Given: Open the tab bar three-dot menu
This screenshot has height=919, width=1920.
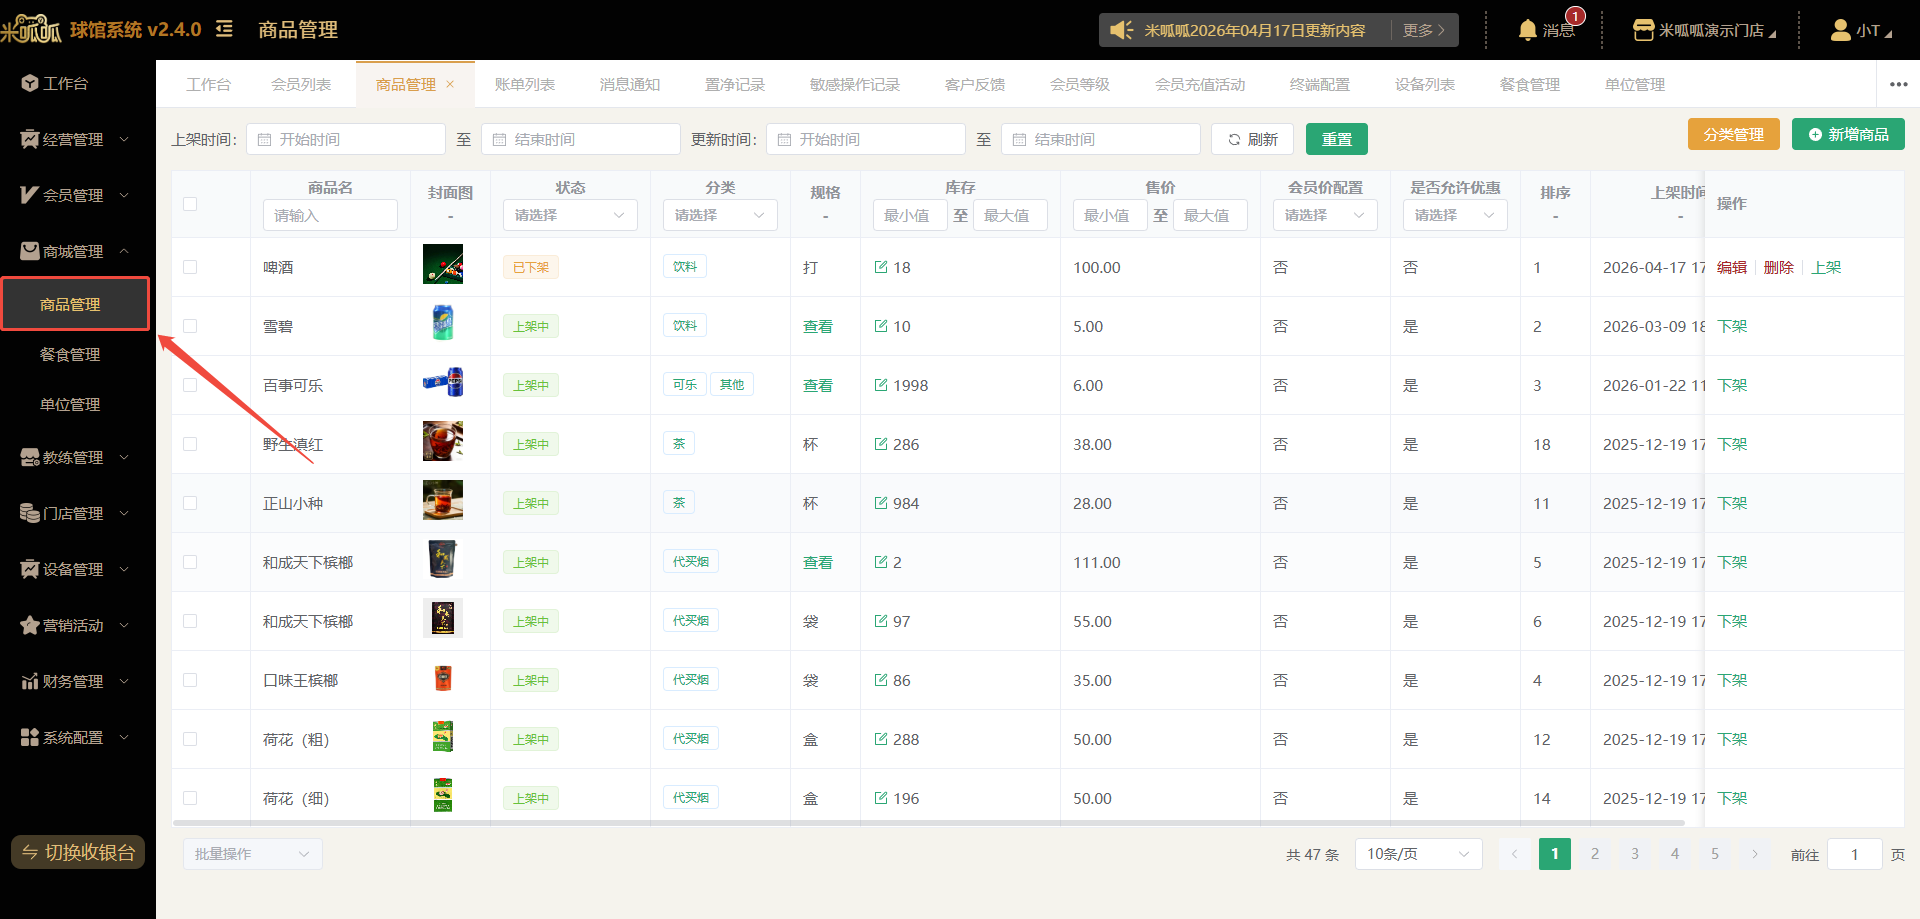Looking at the screenshot, I should click(1898, 85).
